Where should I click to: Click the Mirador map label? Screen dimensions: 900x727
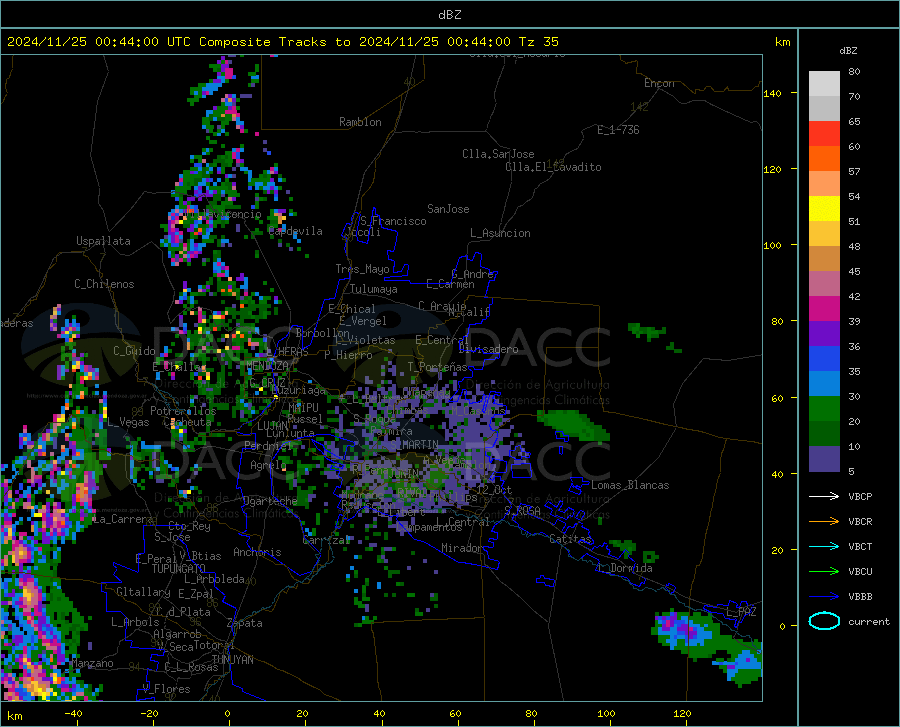tap(461, 548)
